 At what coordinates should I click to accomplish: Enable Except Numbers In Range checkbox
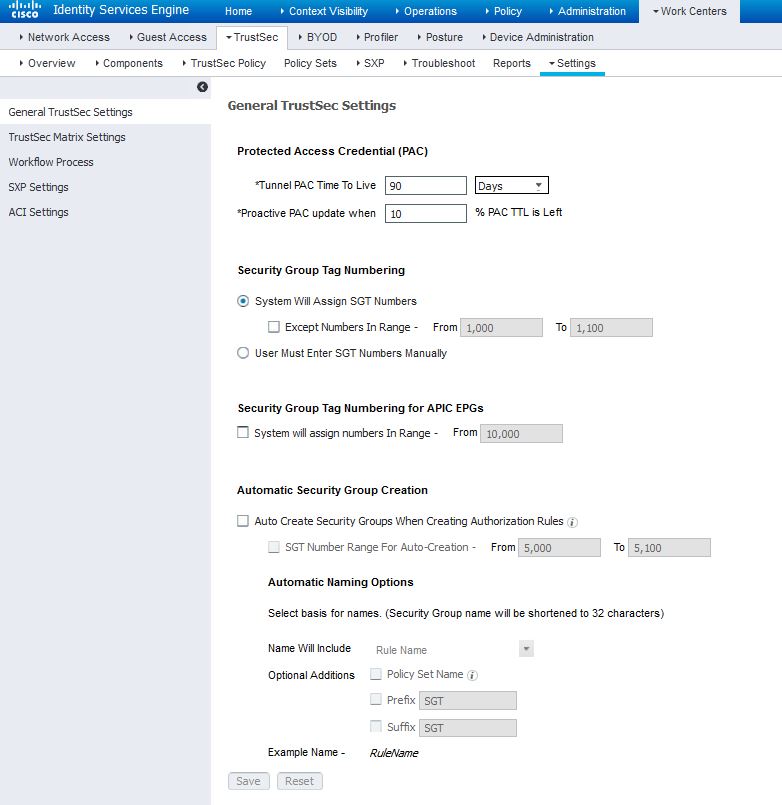tap(274, 327)
